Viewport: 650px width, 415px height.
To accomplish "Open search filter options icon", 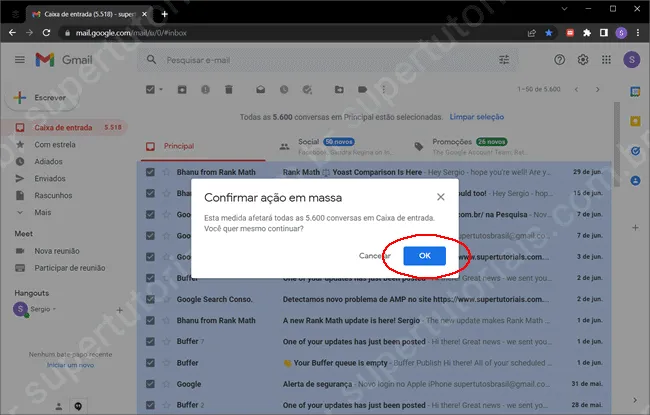I will pyautogui.click(x=504, y=60).
